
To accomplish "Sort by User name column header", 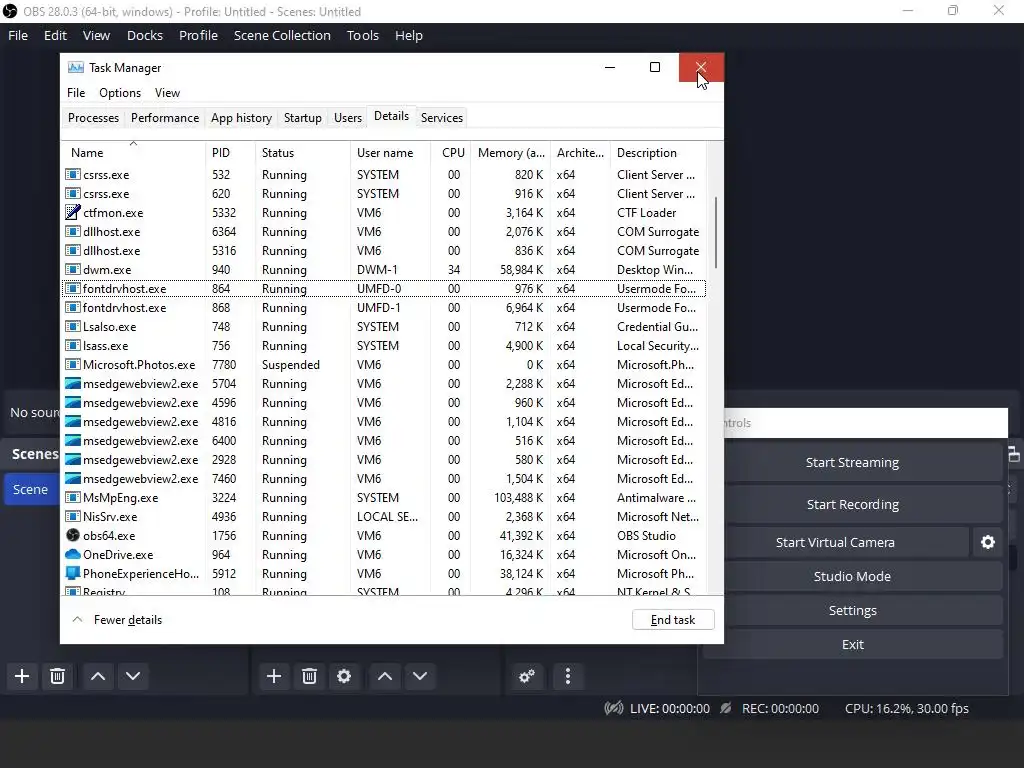I will click(x=391, y=152).
